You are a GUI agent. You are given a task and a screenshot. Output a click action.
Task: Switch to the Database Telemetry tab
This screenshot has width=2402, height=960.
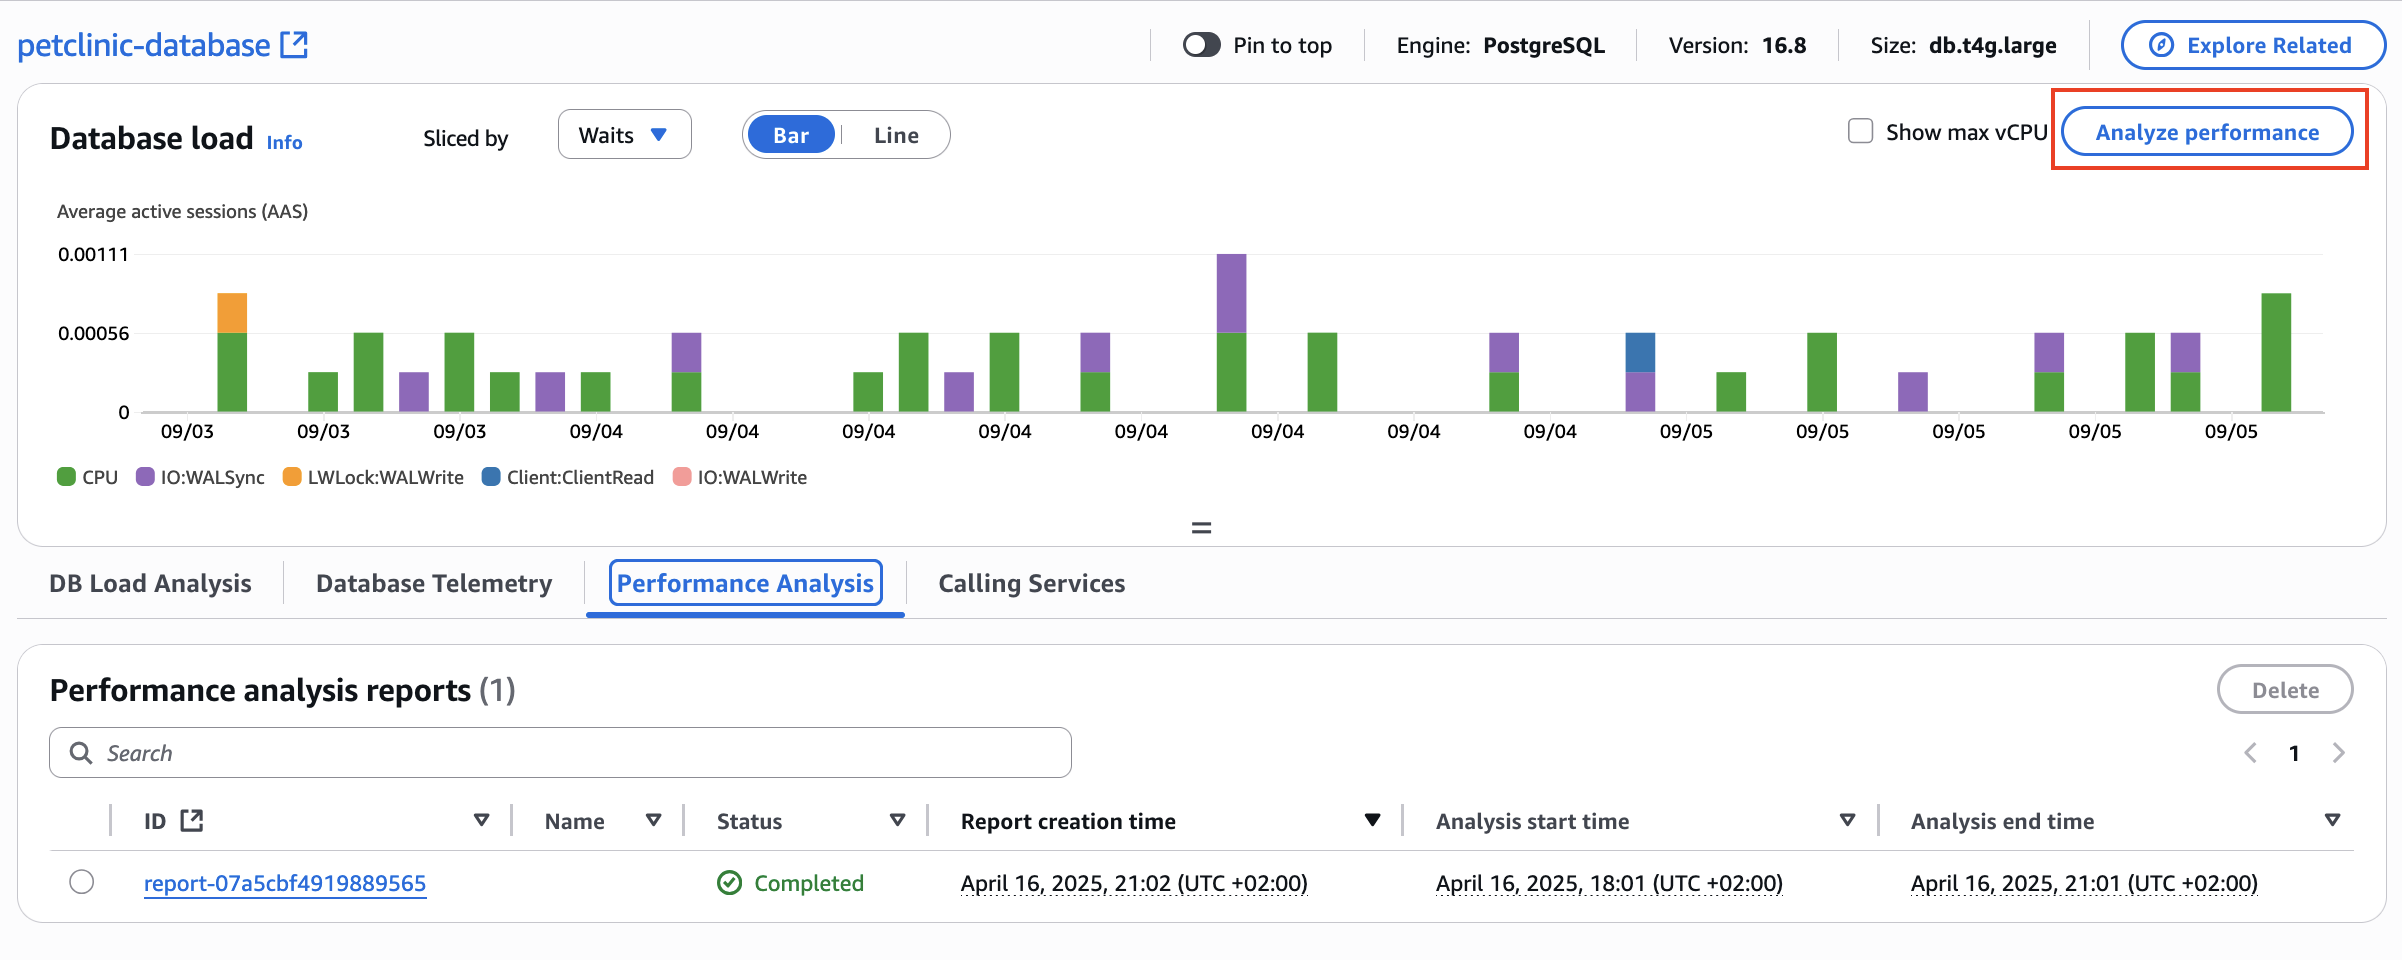[x=434, y=583]
